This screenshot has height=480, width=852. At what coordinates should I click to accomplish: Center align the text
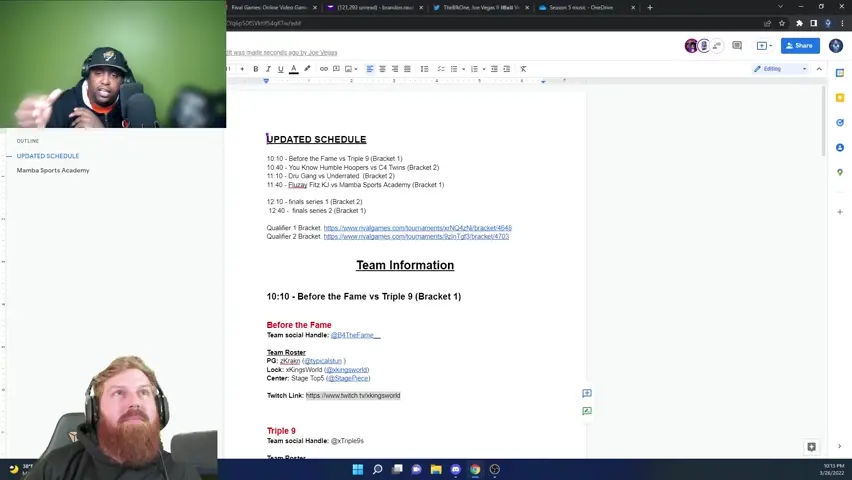(382, 69)
